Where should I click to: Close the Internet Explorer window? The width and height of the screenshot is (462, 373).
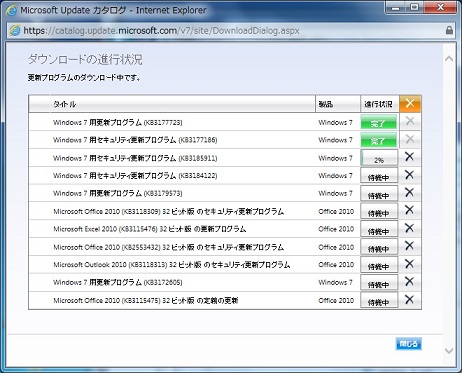coord(440,8)
